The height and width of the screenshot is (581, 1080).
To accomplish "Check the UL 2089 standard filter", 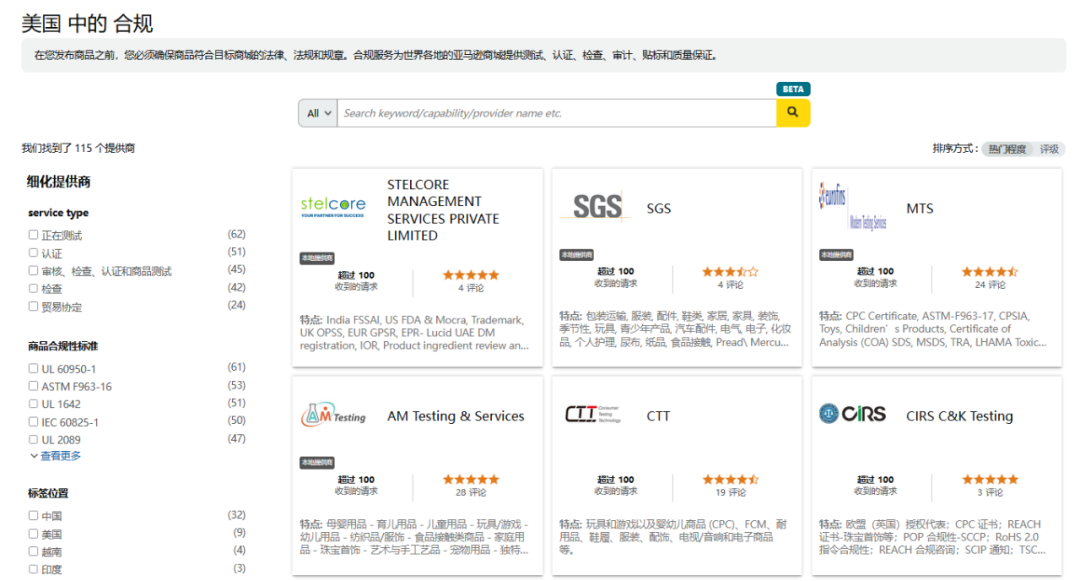I will point(33,439).
